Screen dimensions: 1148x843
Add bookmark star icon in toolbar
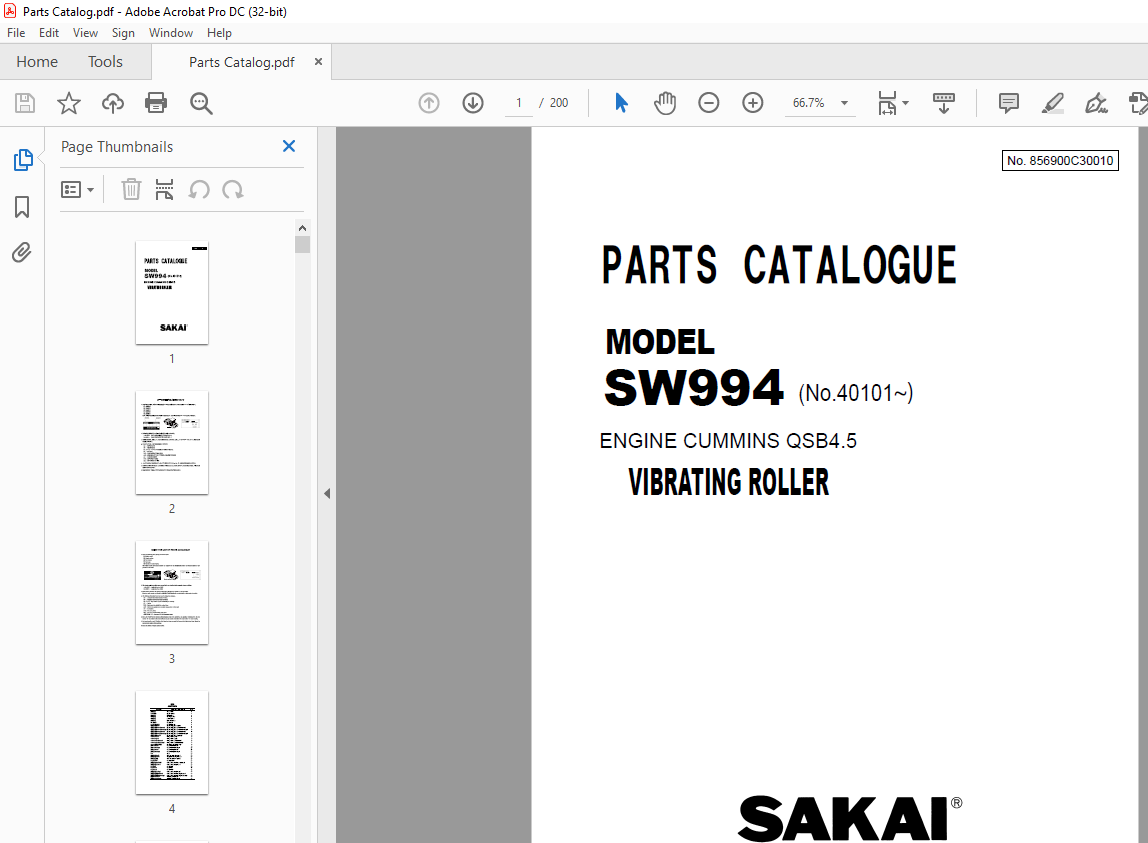pos(69,103)
